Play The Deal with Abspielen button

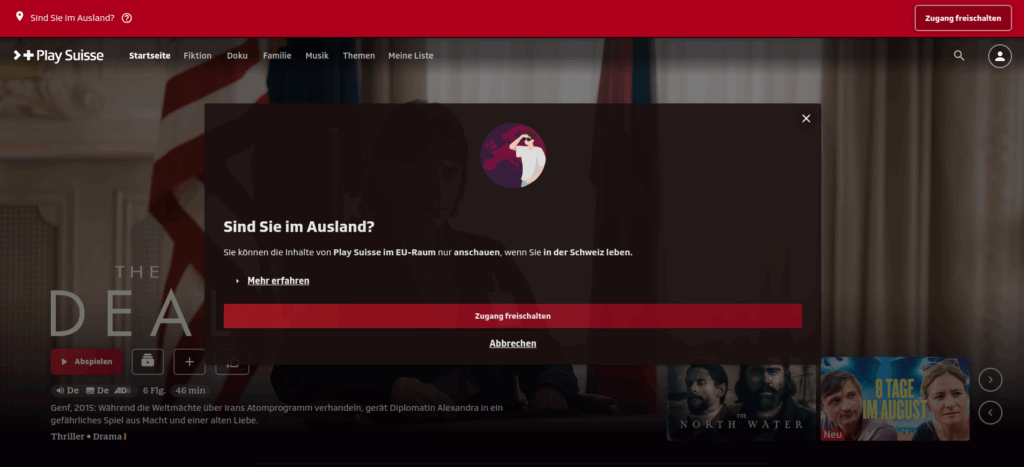[86, 361]
